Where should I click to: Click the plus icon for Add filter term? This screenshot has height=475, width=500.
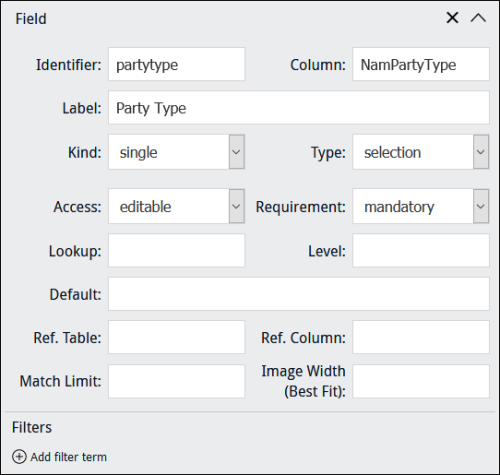pos(19,457)
